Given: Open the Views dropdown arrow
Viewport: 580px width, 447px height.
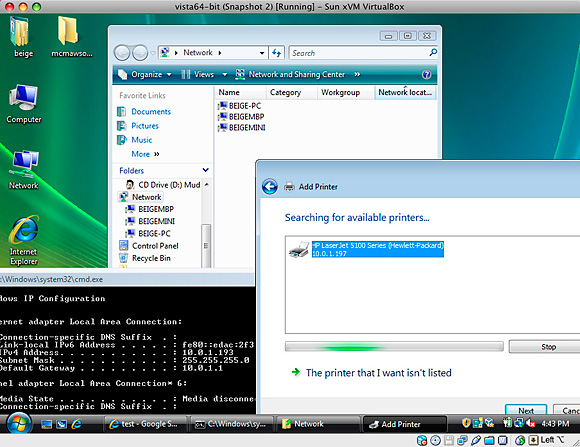Looking at the screenshot, I should (x=225, y=74).
